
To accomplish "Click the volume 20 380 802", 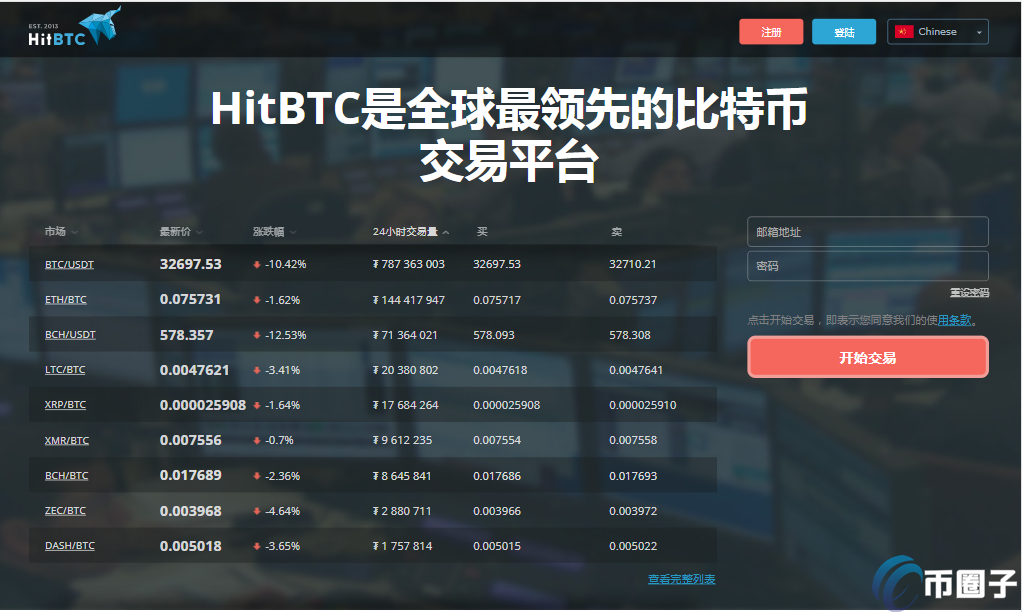I will (405, 370).
